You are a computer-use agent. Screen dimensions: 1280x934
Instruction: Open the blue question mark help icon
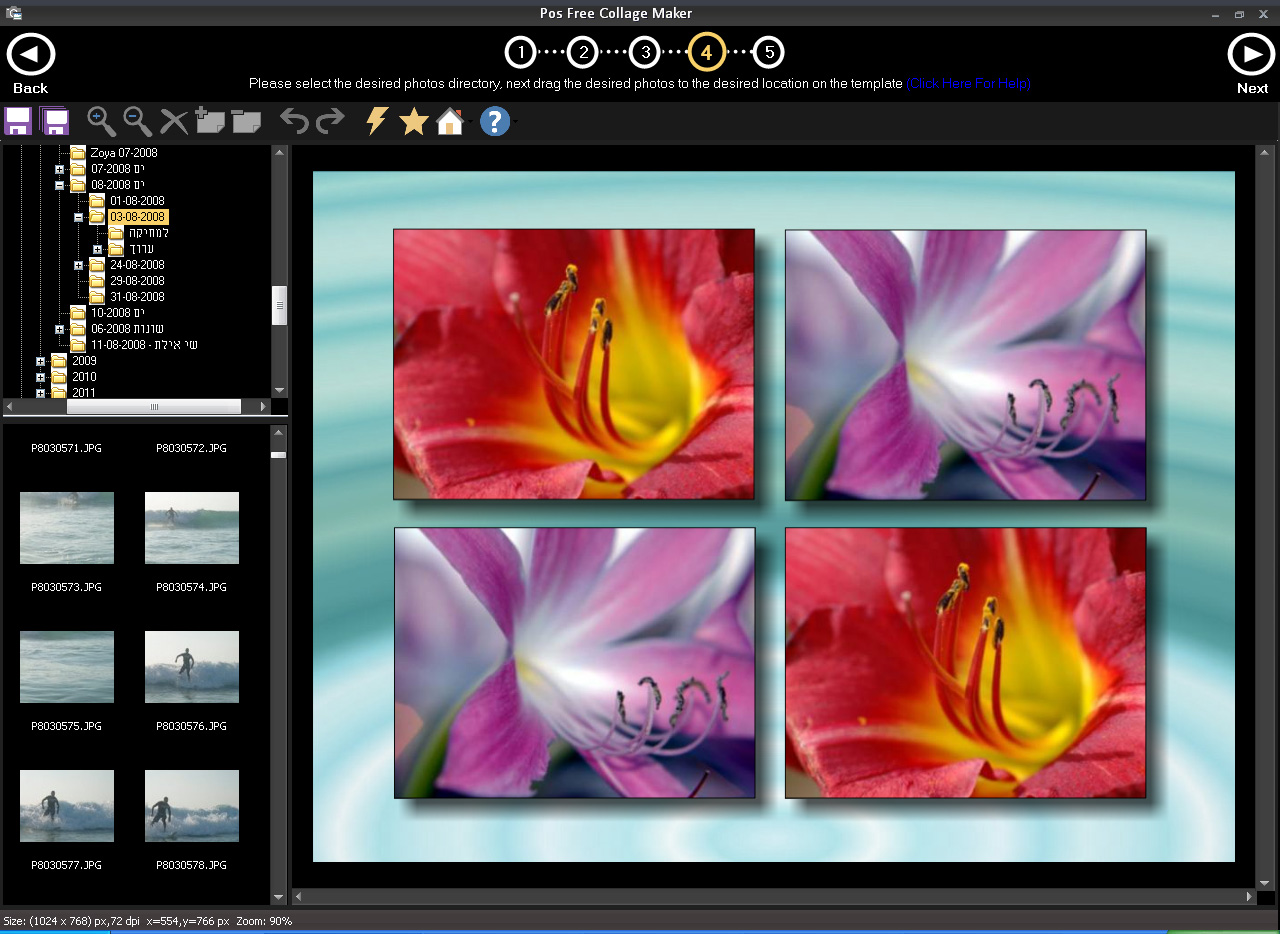point(495,121)
